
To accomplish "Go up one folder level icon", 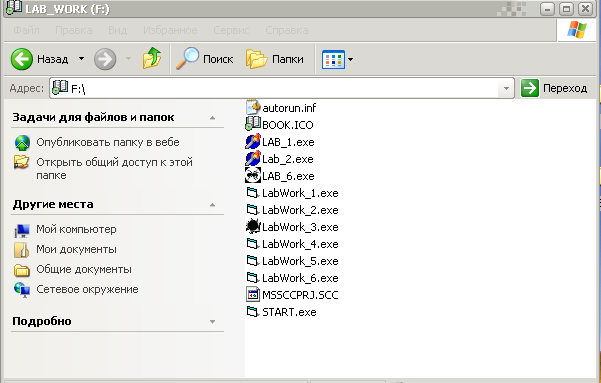I will [152, 58].
